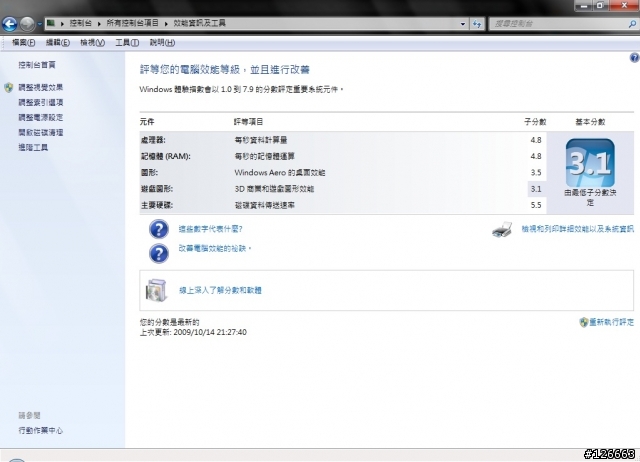This screenshot has width=640, height=462.
Task: Select the 處理器 row label
Action: pyautogui.click(x=153, y=140)
